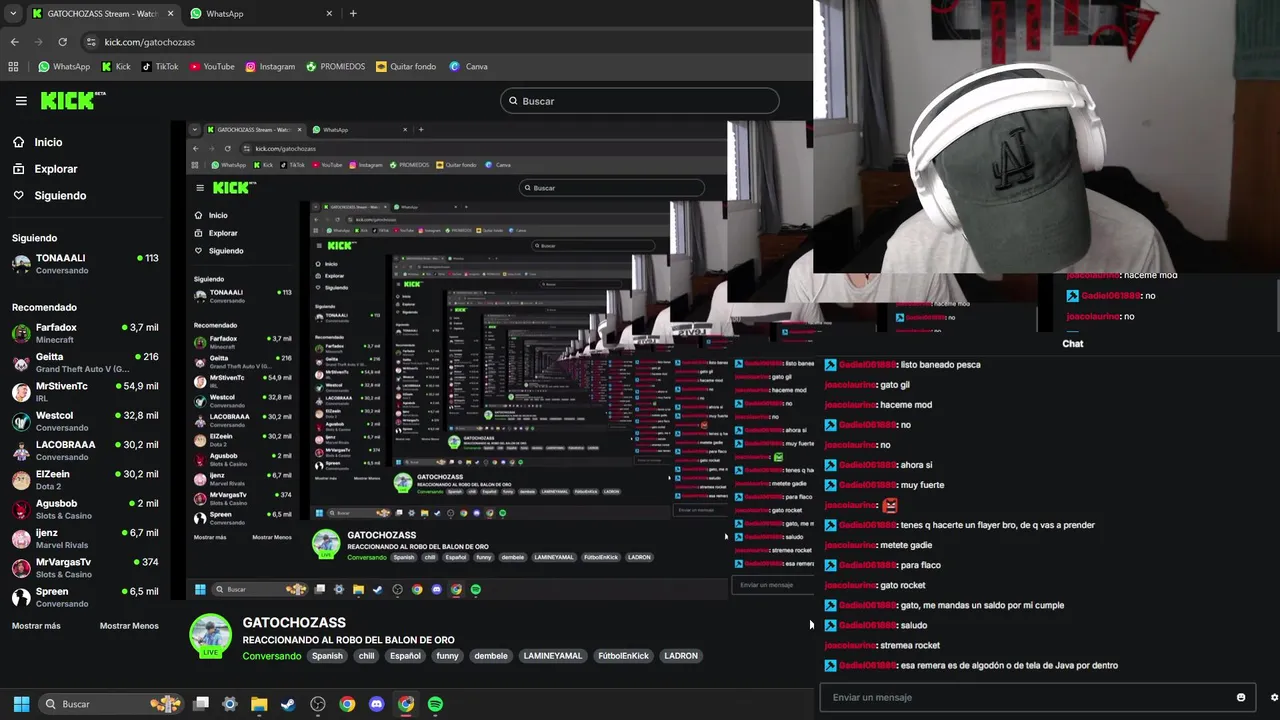Open the Canva bookmark
Viewport: 1280px width, 720px height.
(x=468, y=67)
